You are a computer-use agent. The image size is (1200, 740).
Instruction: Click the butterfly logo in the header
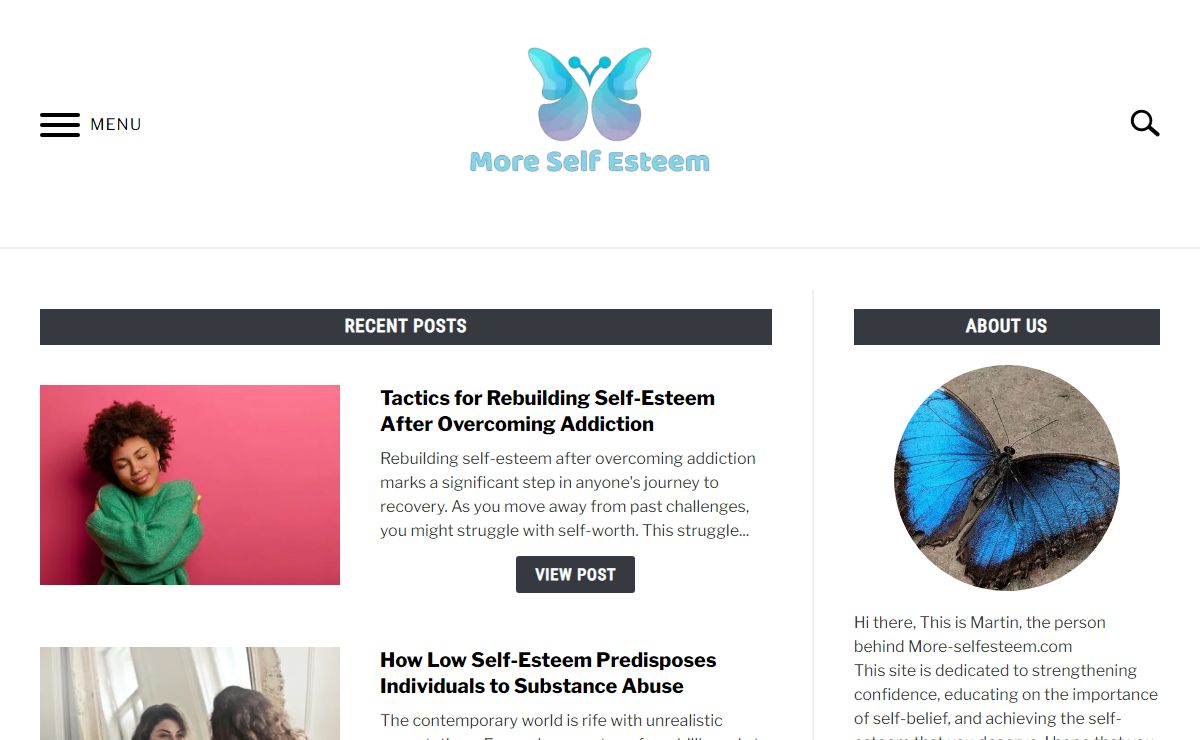click(x=590, y=94)
